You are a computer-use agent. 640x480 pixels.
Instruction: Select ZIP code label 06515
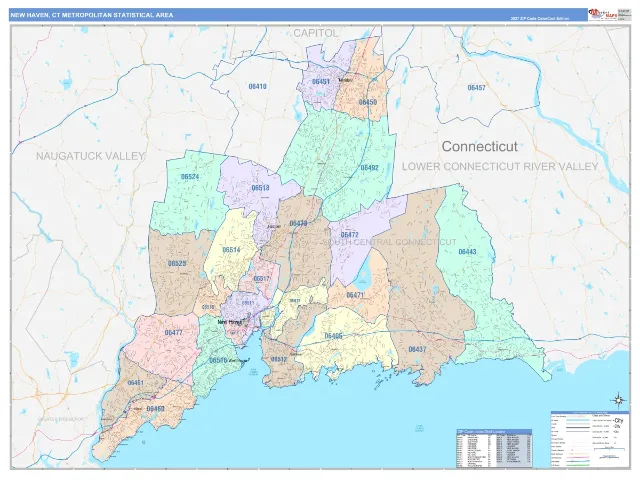tap(208, 307)
